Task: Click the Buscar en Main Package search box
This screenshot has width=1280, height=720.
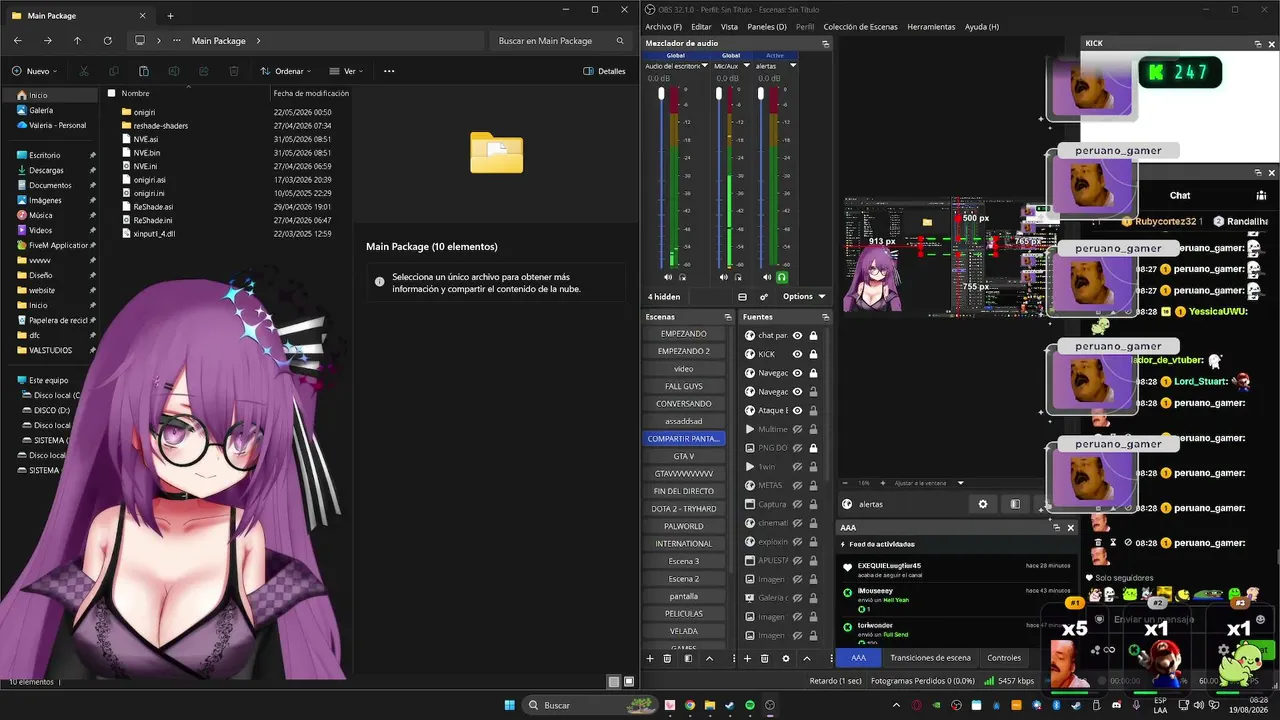Action: point(560,41)
